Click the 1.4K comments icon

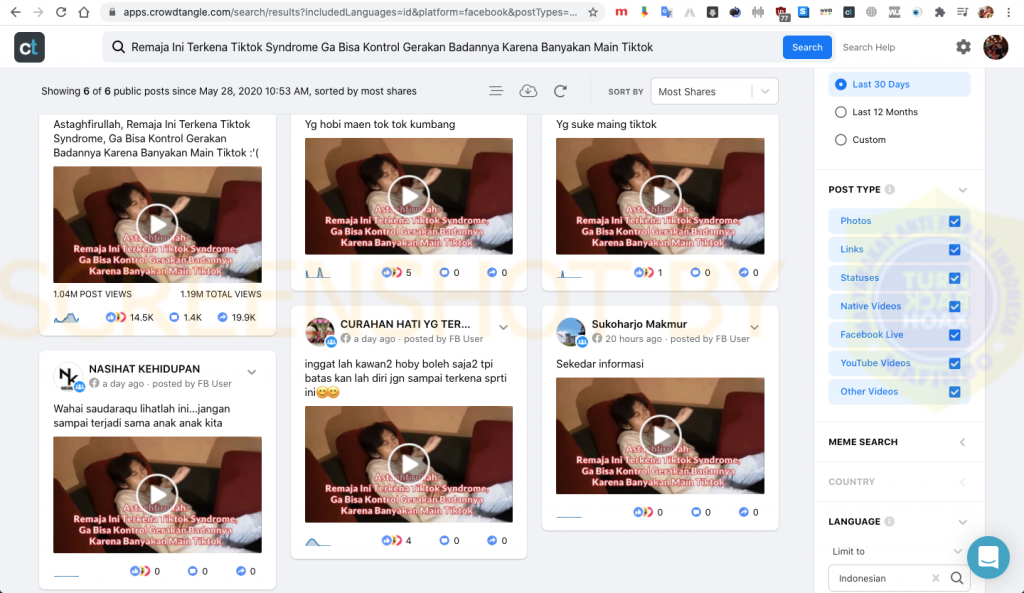point(174,317)
